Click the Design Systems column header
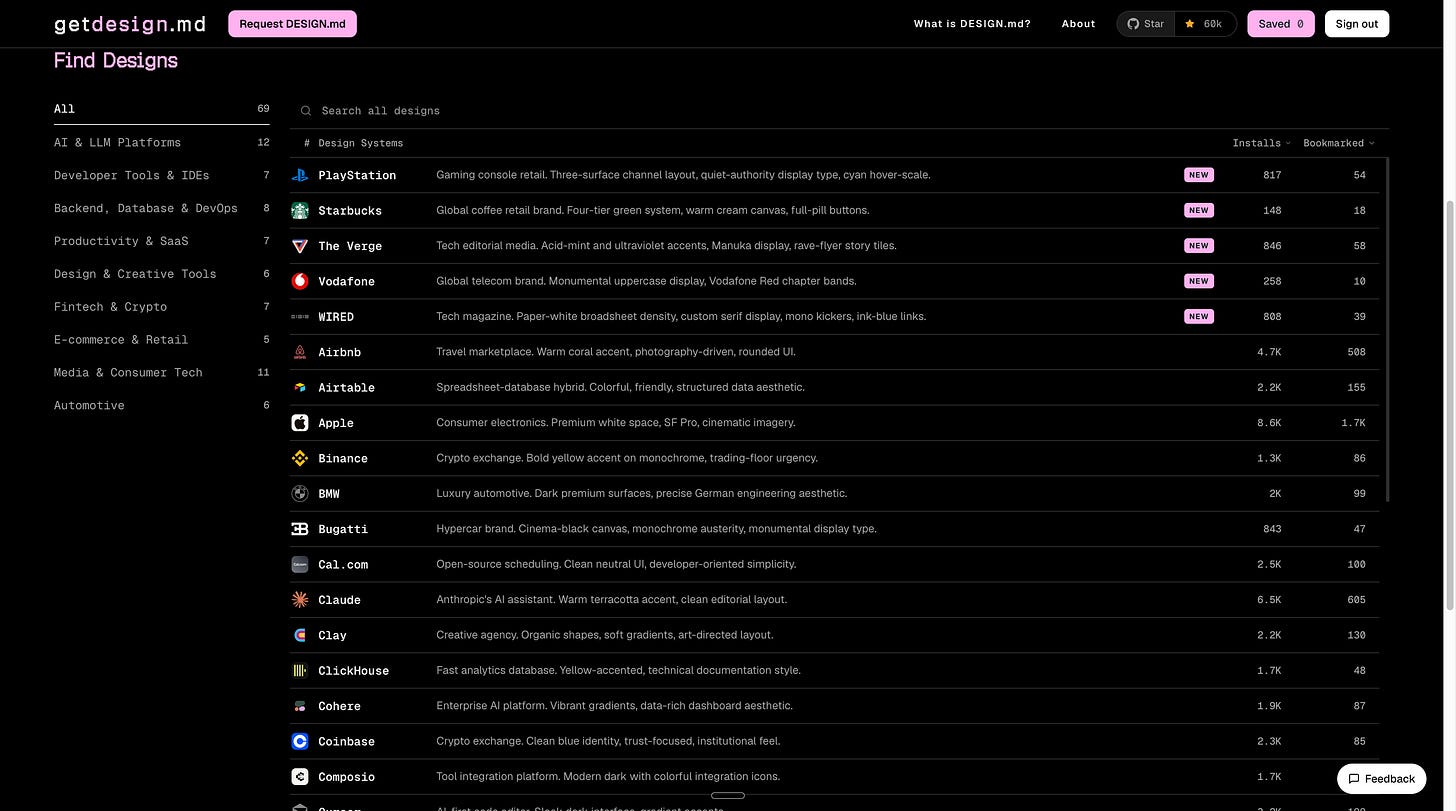The height and width of the screenshot is (811, 1456). [360, 143]
